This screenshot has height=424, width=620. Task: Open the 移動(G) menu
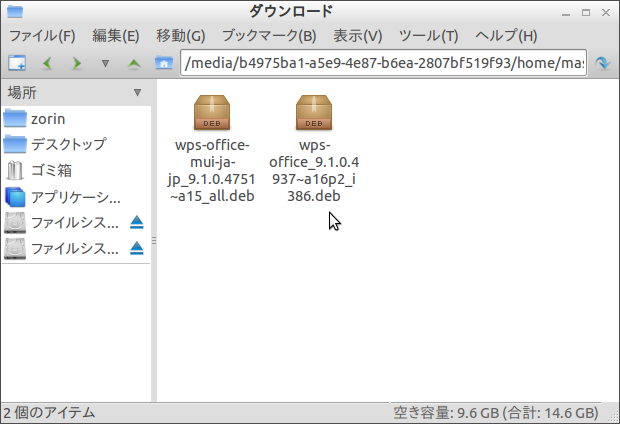click(x=181, y=36)
